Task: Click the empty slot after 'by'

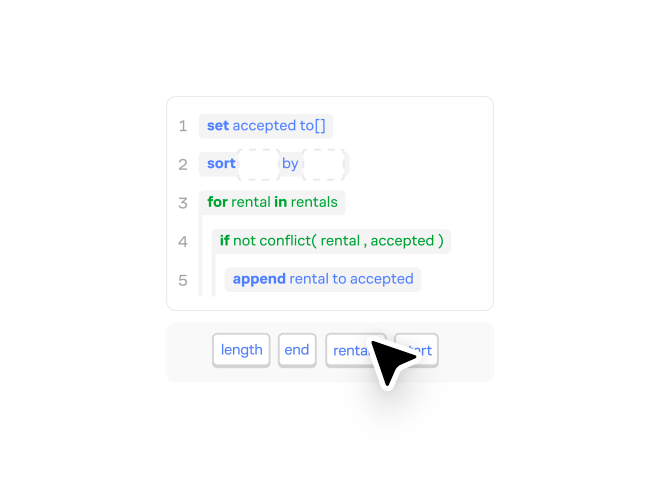Action: (323, 164)
